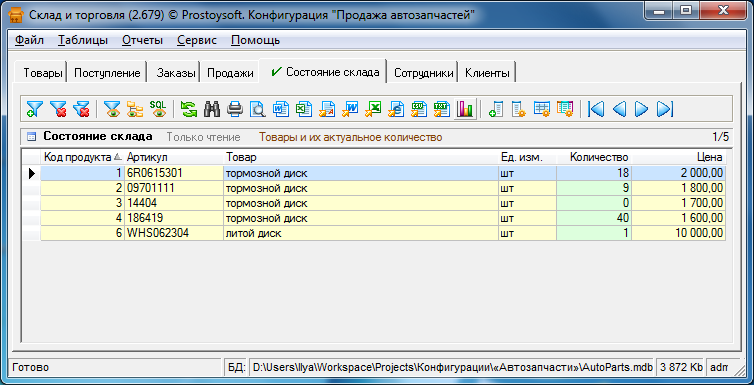Click the price cell 10 000,00

click(x=679, y=234)
